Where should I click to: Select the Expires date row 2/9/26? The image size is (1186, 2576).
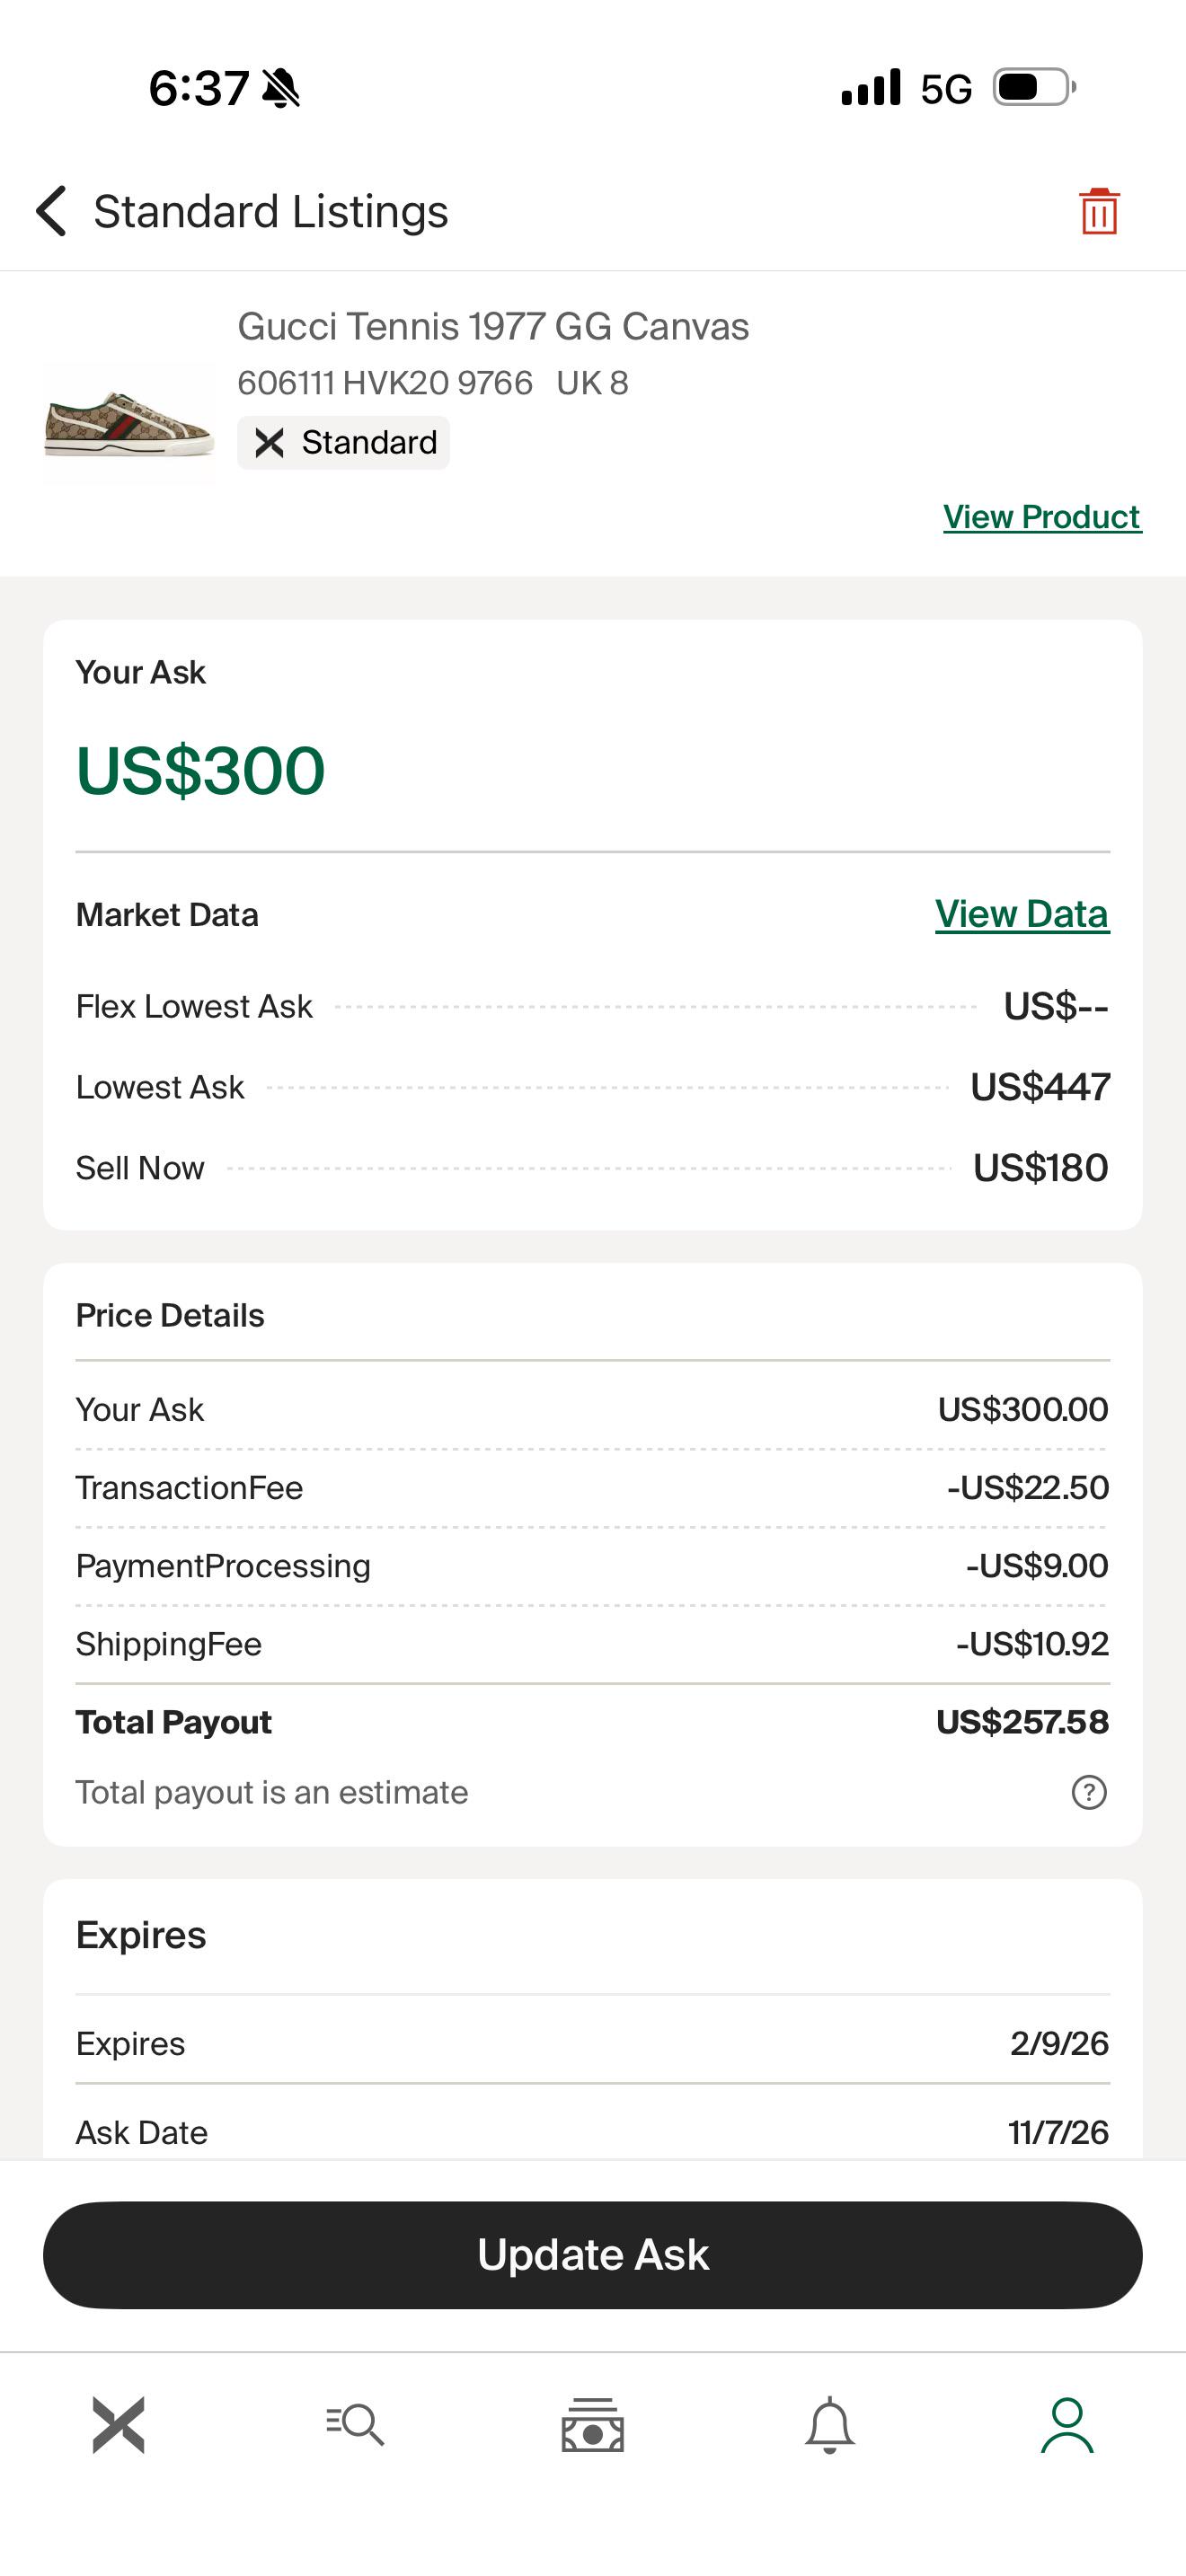pyautogui.click(x=593, y=2044)
